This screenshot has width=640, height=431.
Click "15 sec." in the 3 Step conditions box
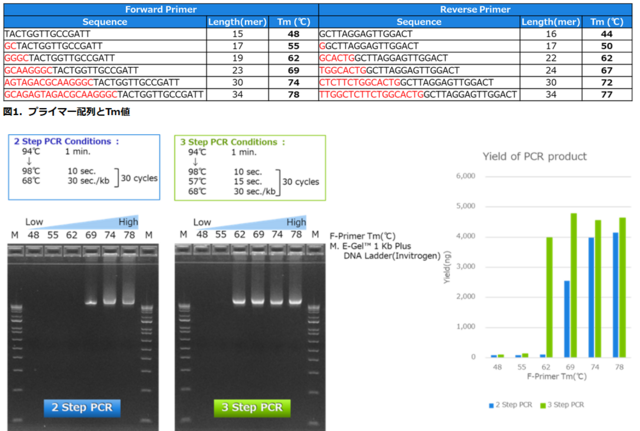point(248,182)
